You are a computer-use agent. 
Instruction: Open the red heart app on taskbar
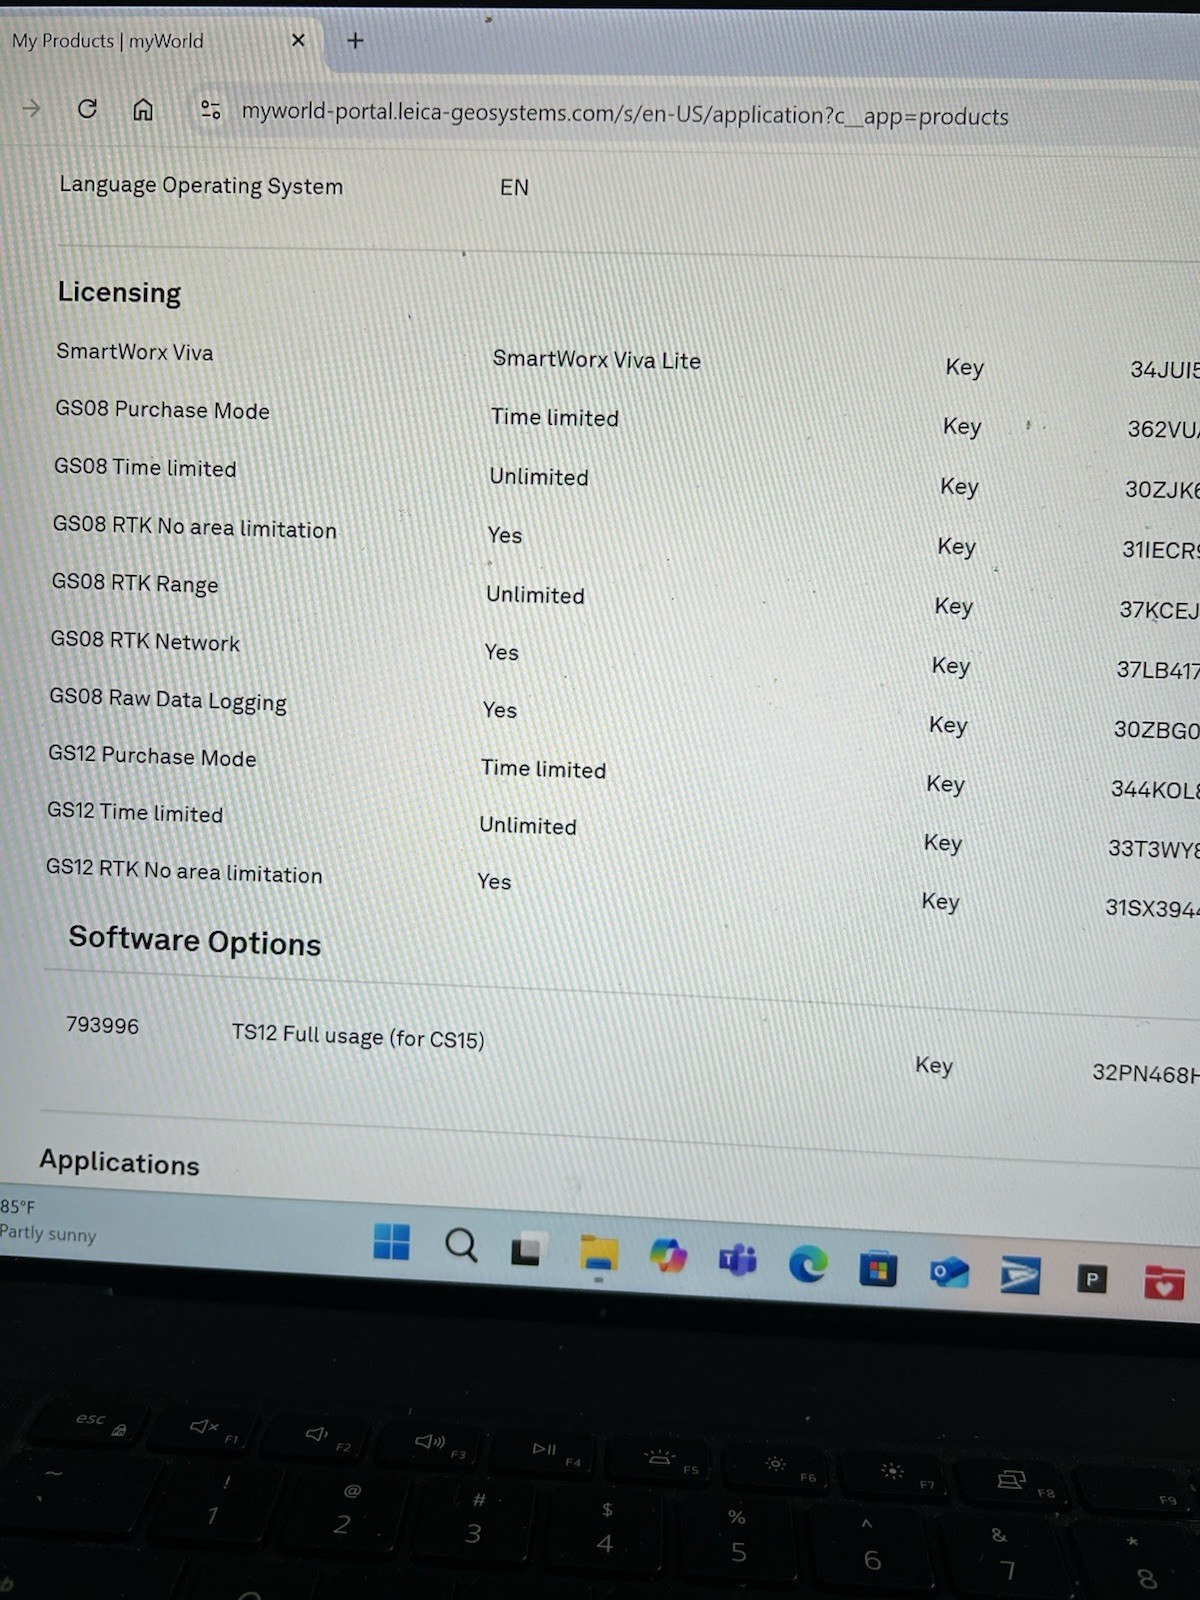tap(1164, 1282)
